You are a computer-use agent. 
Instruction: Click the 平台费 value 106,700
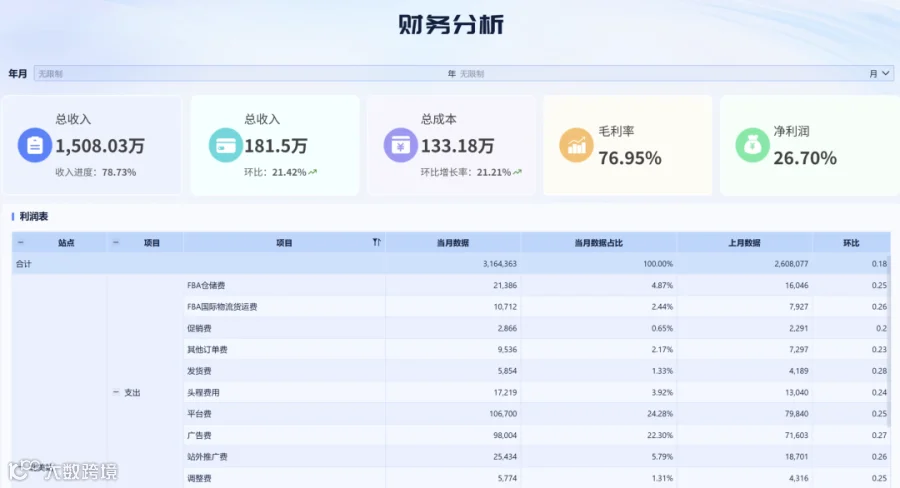pos(503,414)
